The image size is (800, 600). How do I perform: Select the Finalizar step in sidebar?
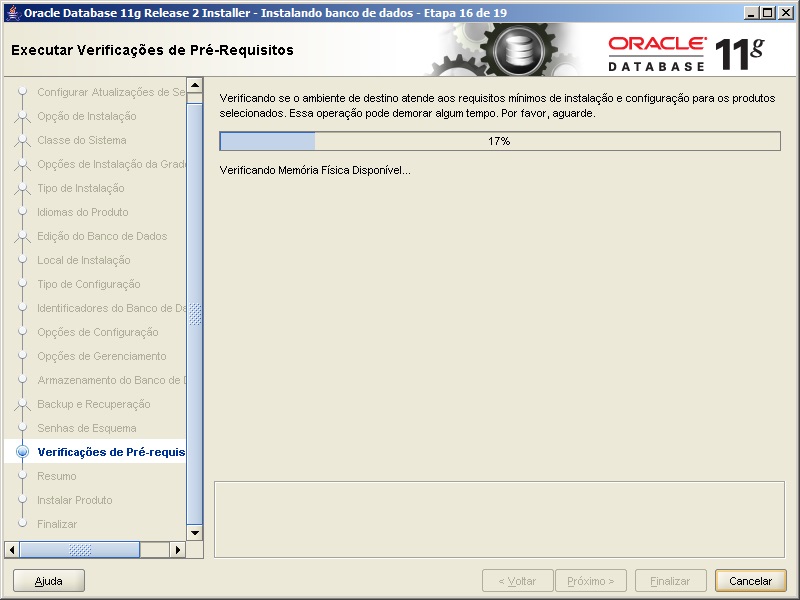[x=57, y=524]
